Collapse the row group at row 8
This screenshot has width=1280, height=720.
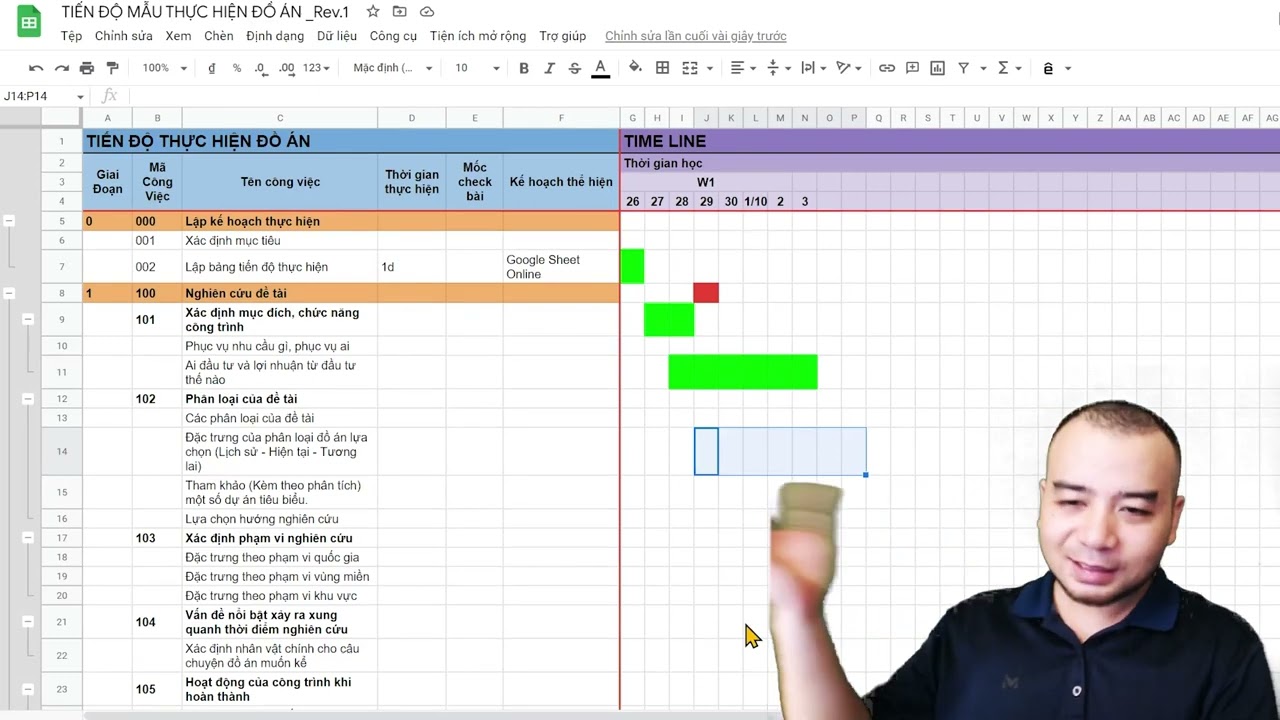9,293
